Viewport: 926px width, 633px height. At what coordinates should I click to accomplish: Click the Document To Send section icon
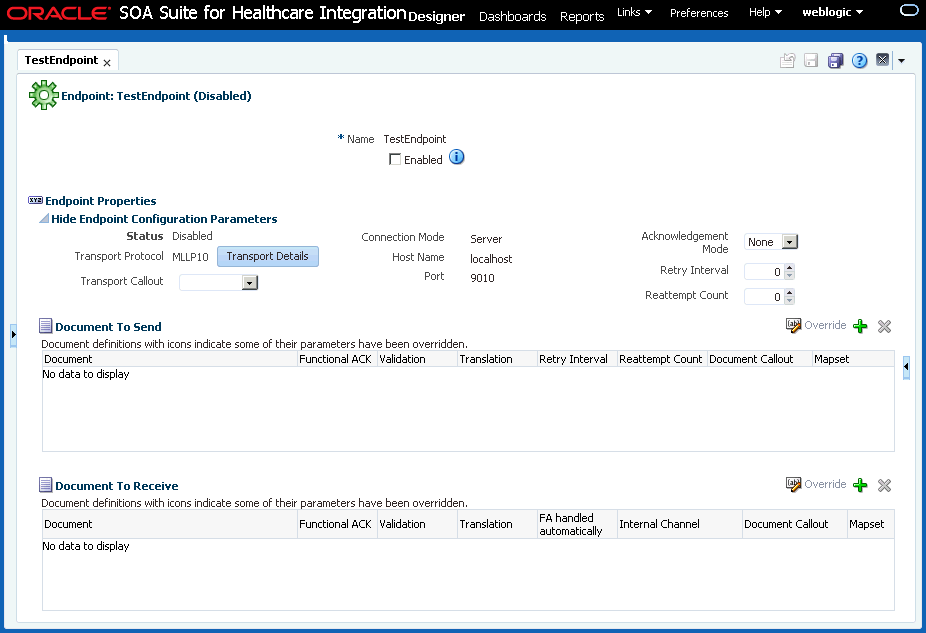point(45,326)
